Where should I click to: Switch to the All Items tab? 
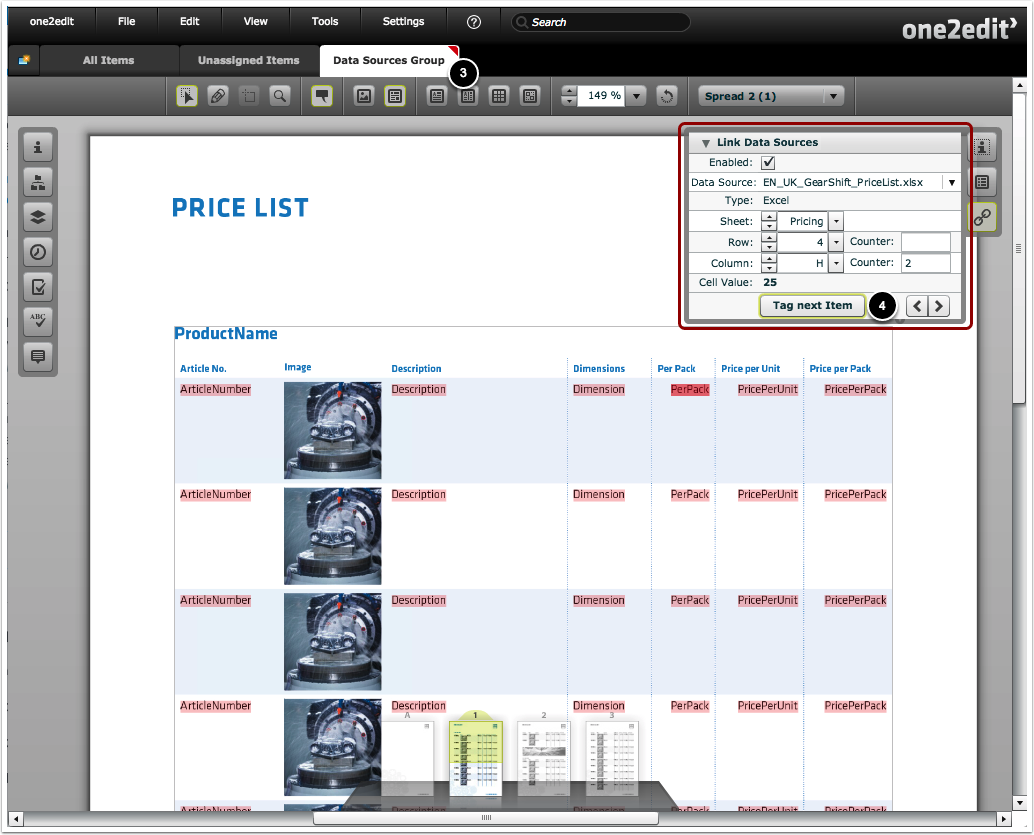coord(108,61)
